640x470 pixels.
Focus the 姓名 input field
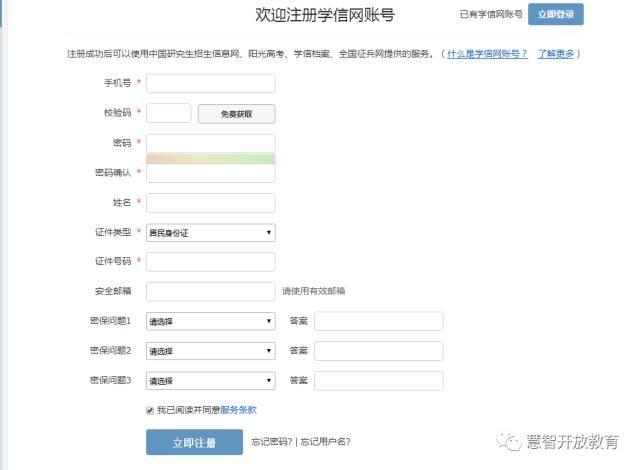(211, 203)
